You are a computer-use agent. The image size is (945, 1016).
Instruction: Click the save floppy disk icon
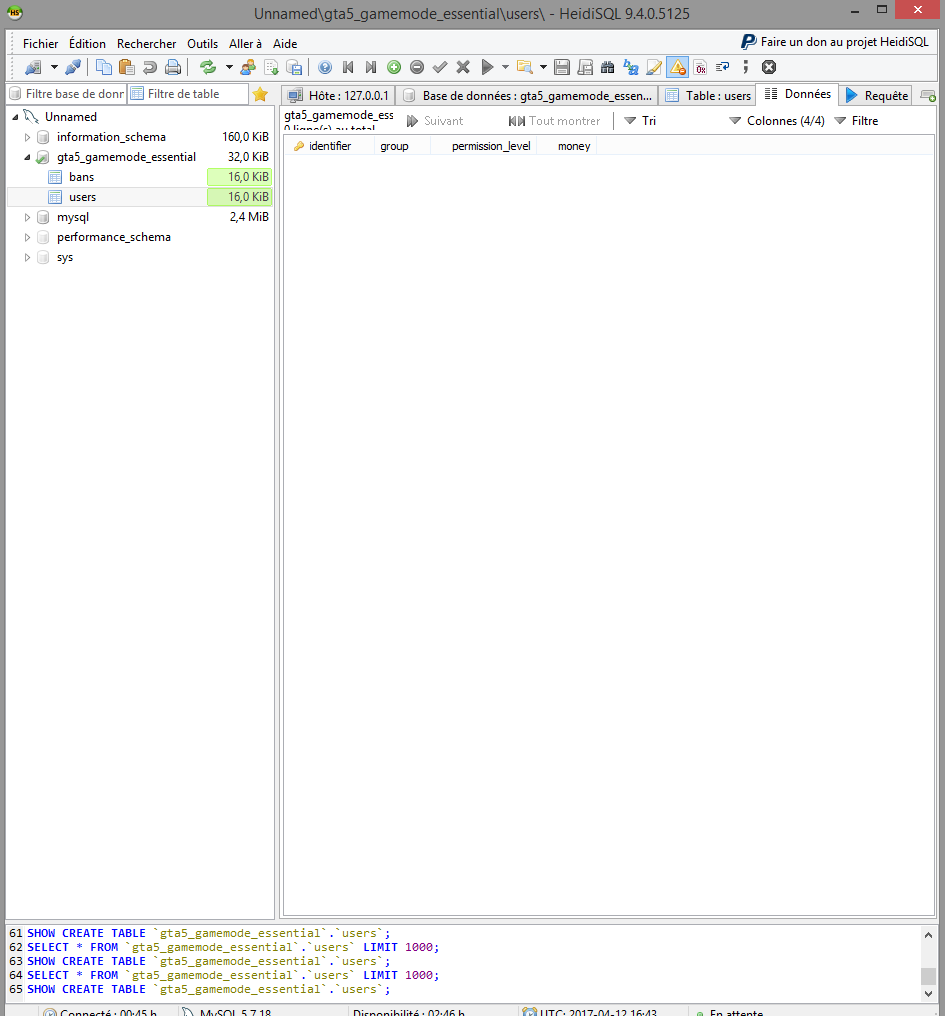562,67
